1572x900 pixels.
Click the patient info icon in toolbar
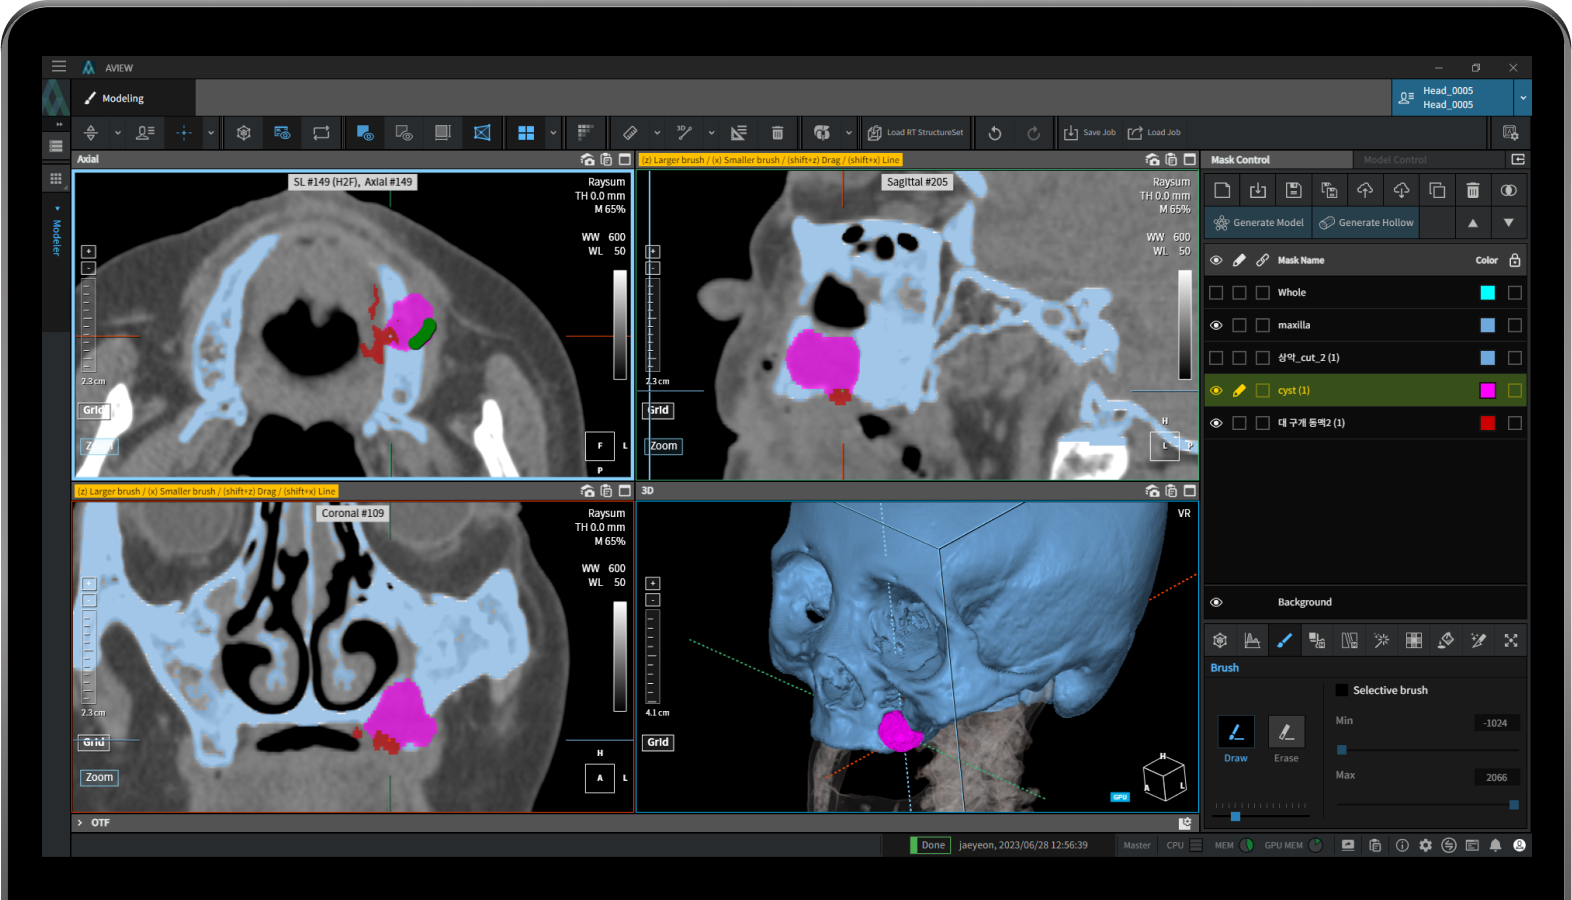coord(145,132)
